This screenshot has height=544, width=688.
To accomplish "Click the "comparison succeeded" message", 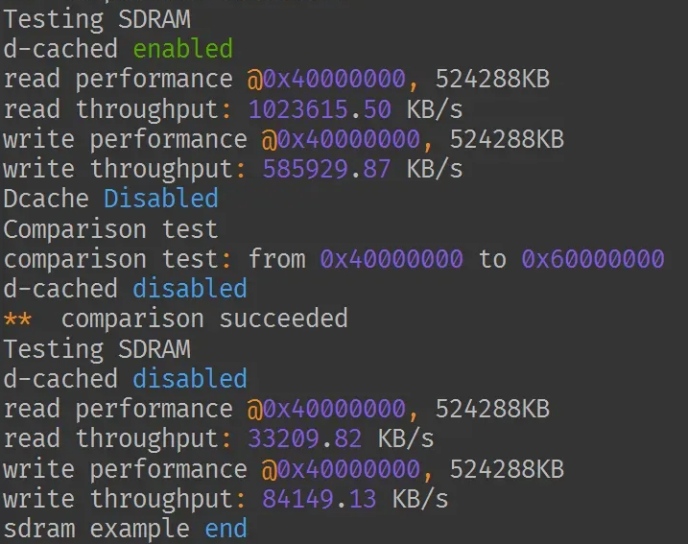I will 204,319.
